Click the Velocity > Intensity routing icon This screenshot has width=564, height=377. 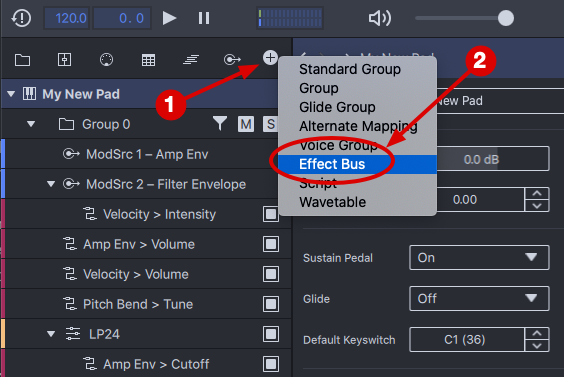(x=90, y=214)
